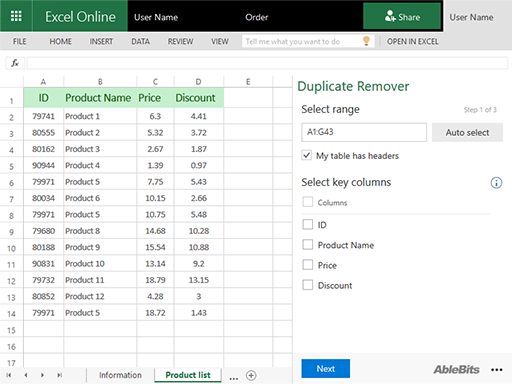Image resolution: width=512 pixels, height=384 pixels.
Task: Click the Auto select button
Action: [x=467, y=132]
